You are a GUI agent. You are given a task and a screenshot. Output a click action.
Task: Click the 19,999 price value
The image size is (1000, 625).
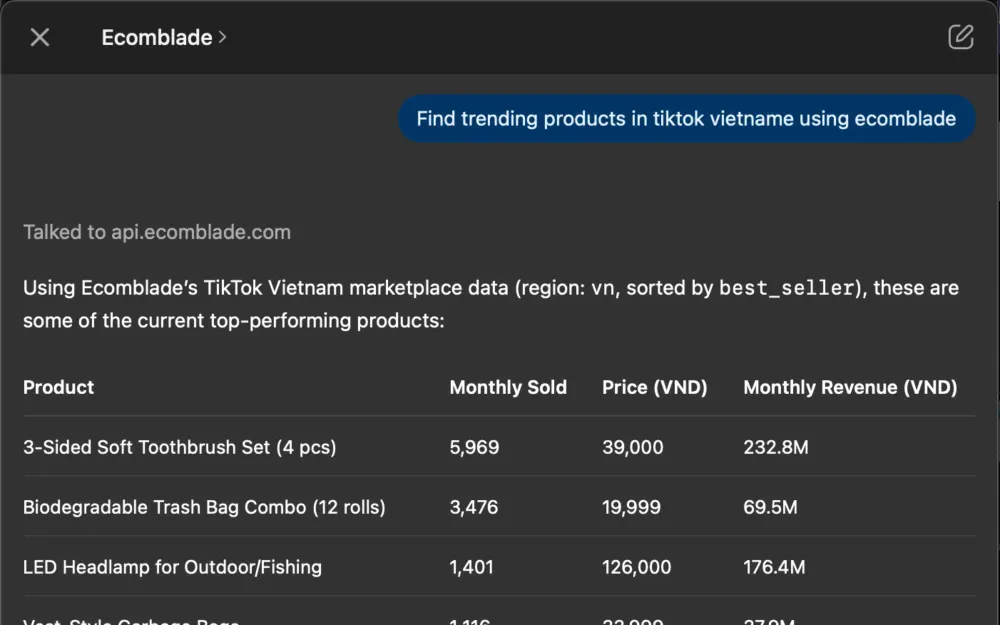click(x=631, y=507)
